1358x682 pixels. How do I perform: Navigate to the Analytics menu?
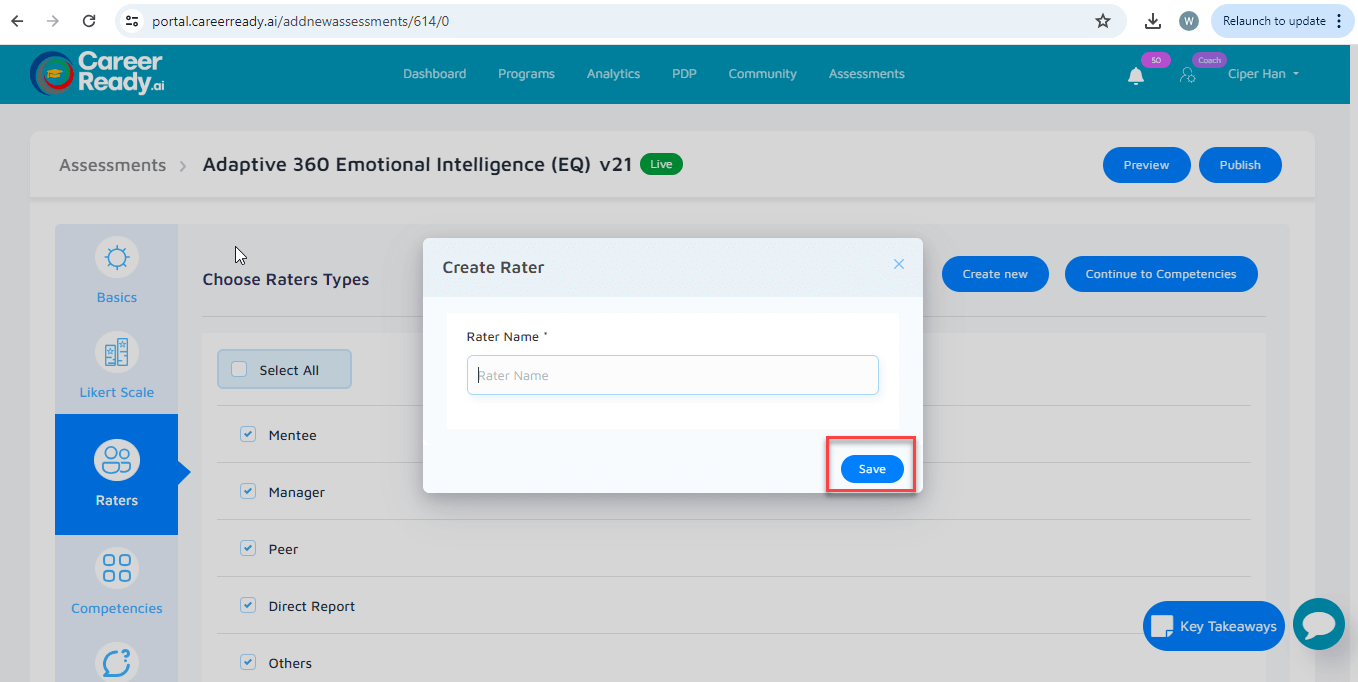pyautogui.click(x=613, y=74)
